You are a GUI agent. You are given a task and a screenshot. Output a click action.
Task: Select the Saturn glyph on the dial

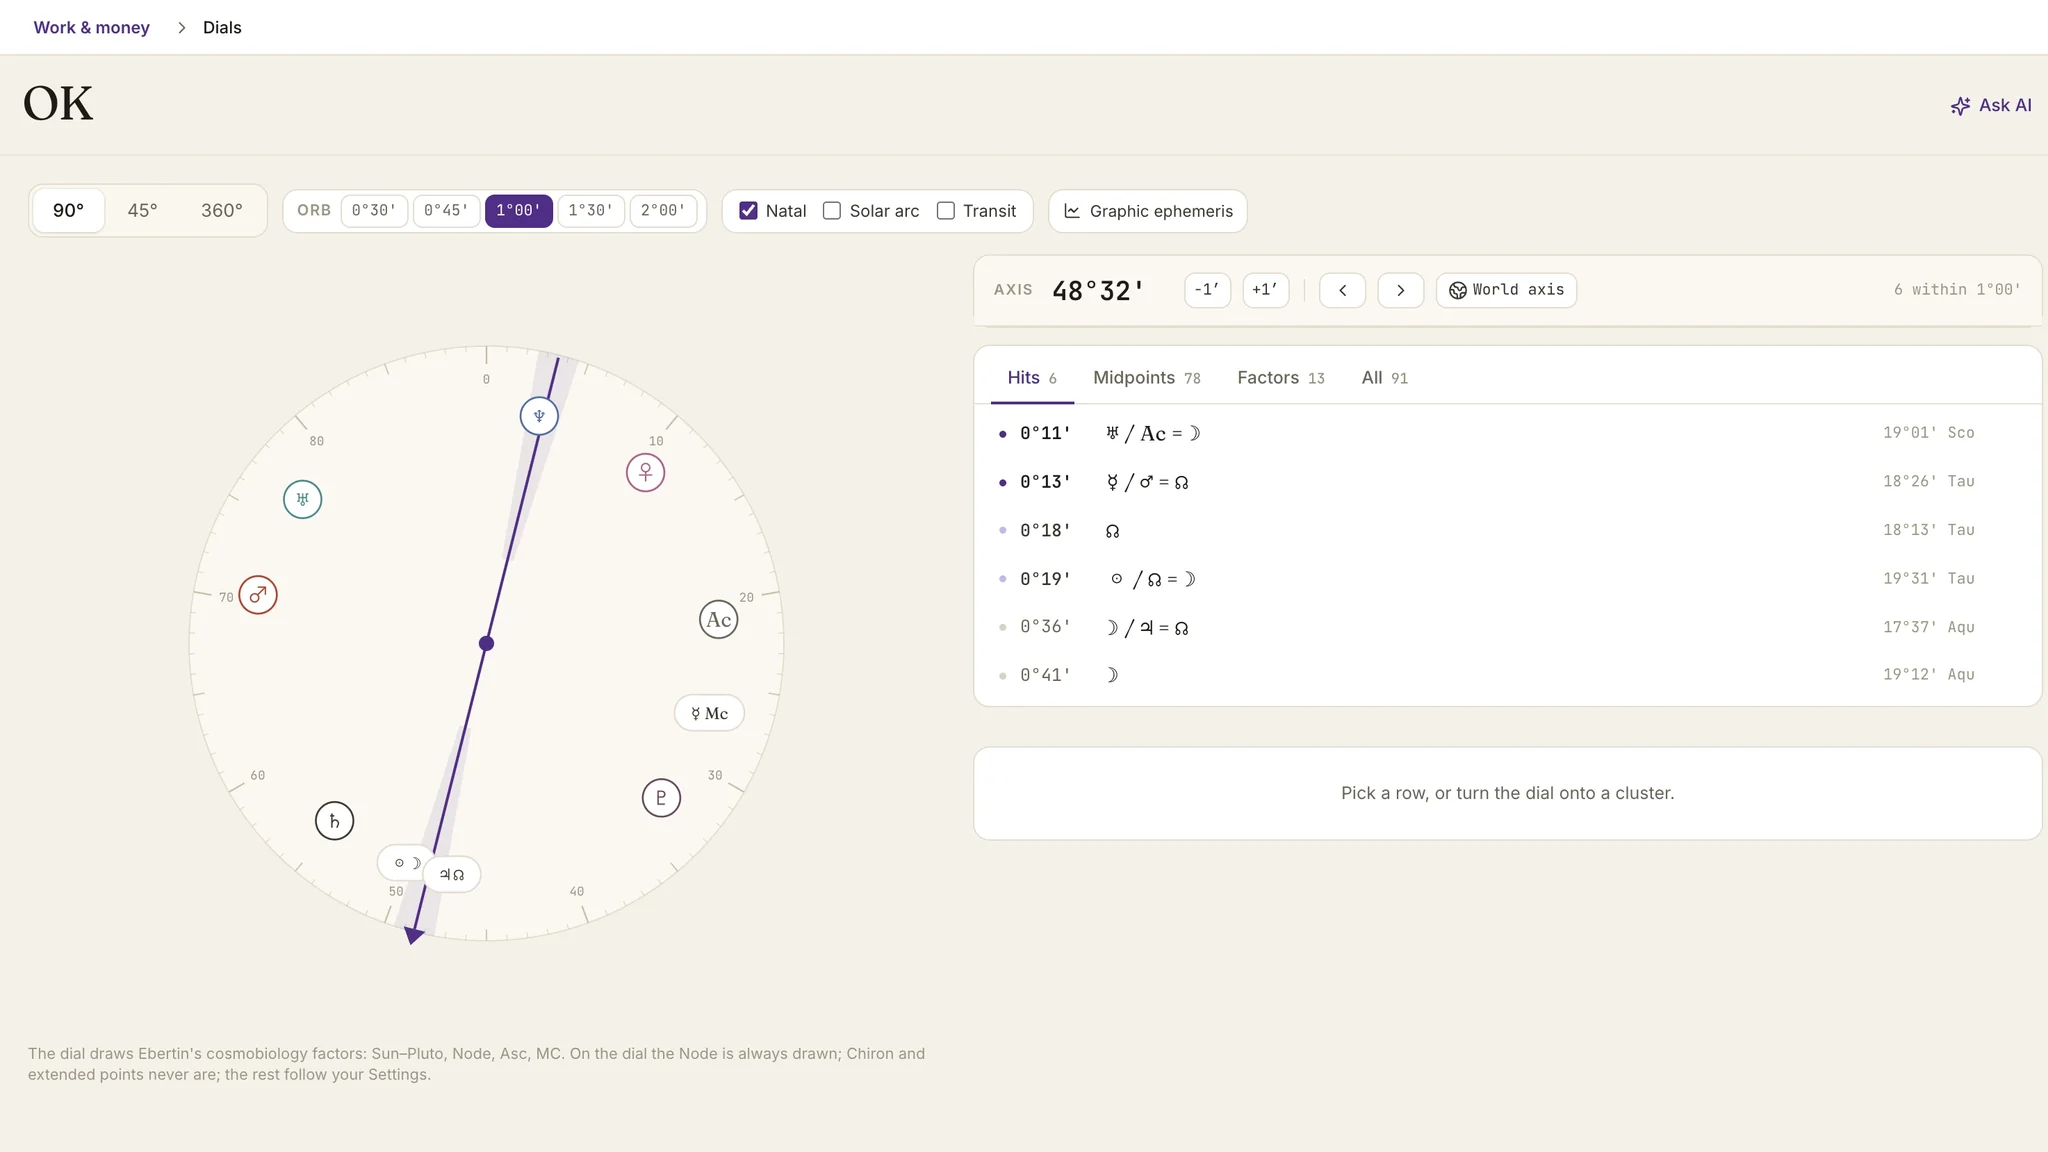click(x=335, y=821)
